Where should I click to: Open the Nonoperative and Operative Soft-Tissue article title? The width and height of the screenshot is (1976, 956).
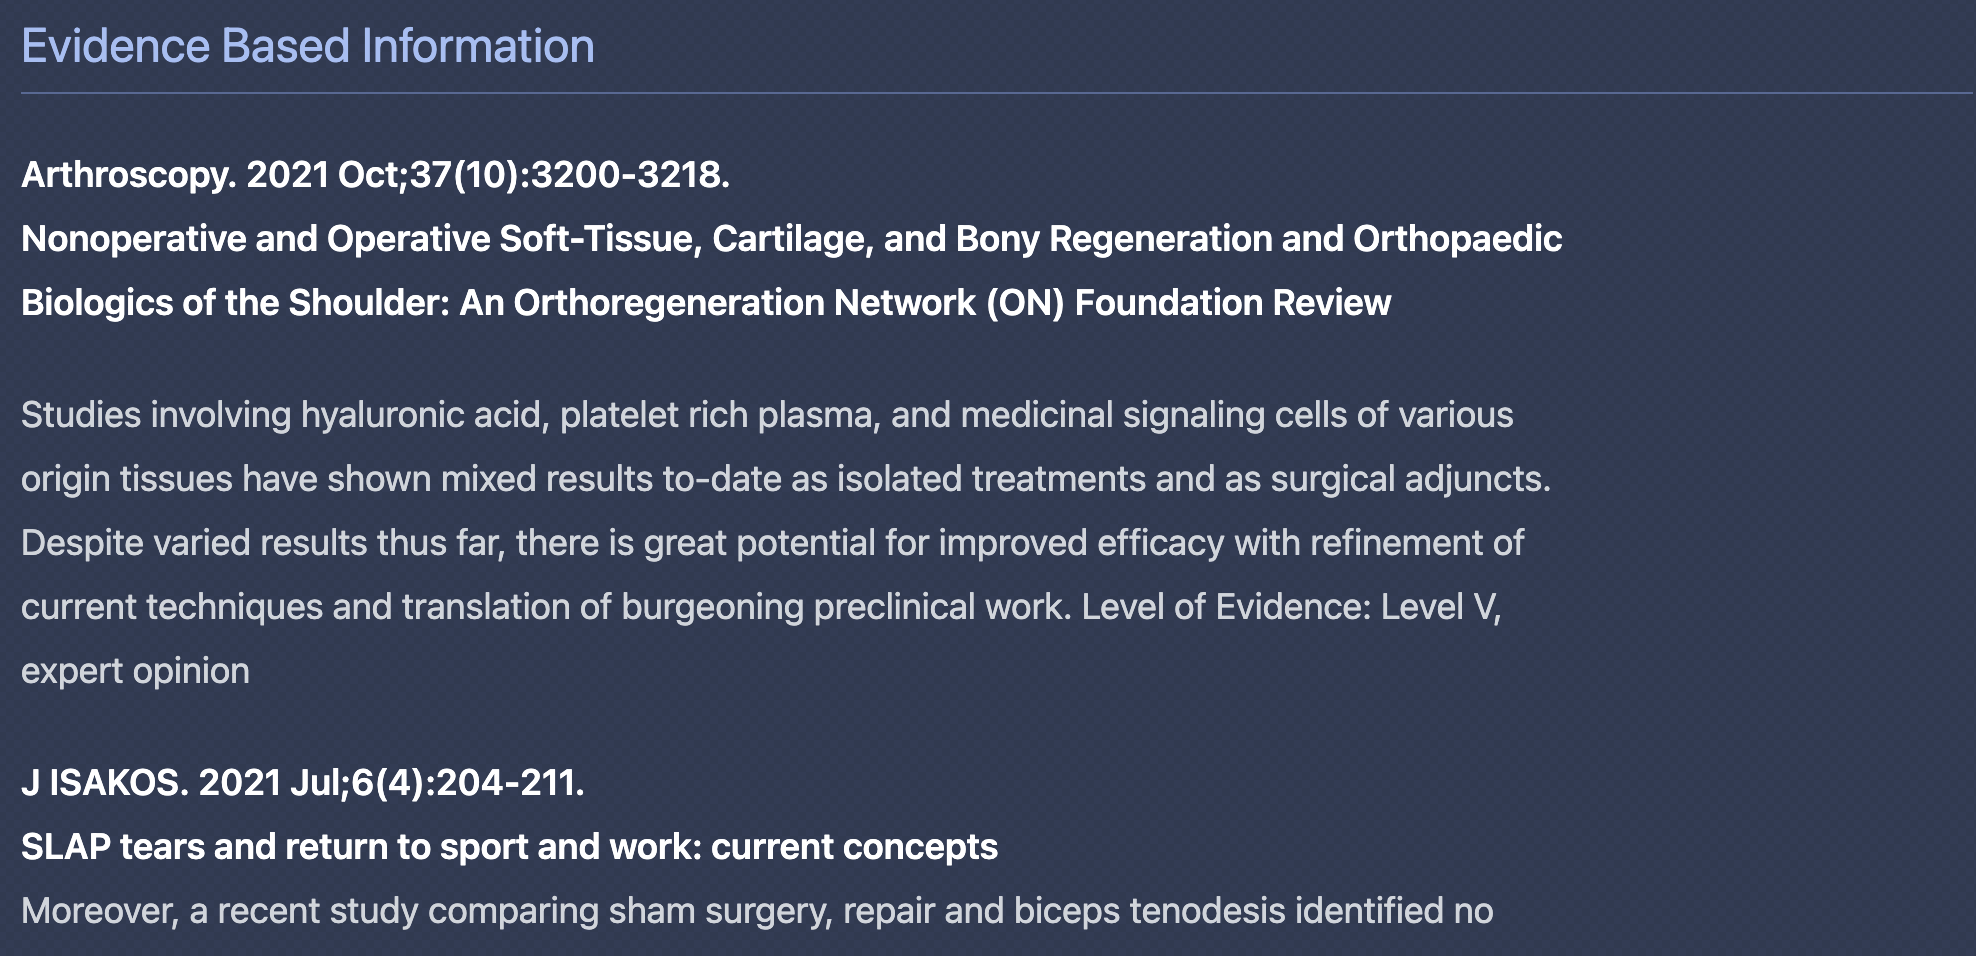click(791, 239)
